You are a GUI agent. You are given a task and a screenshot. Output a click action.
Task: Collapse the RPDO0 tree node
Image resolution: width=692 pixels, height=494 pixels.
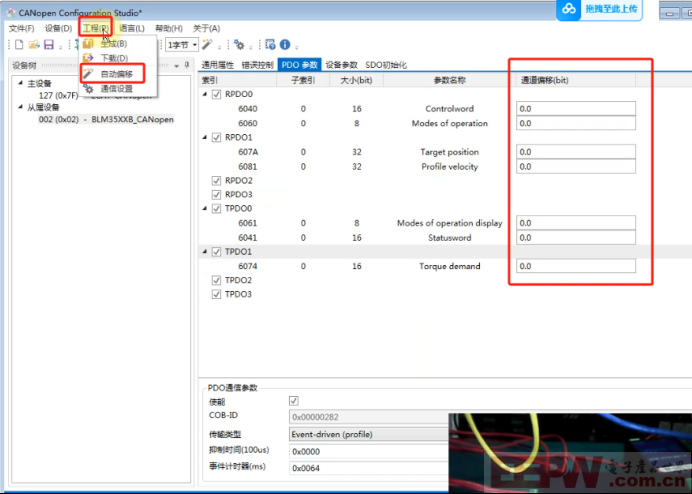tap(205, 94)
